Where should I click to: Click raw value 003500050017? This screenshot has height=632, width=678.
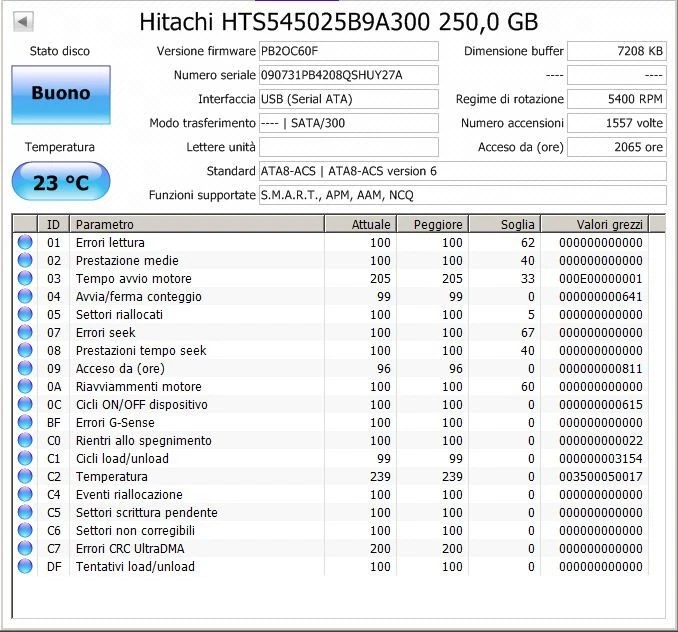601,476
